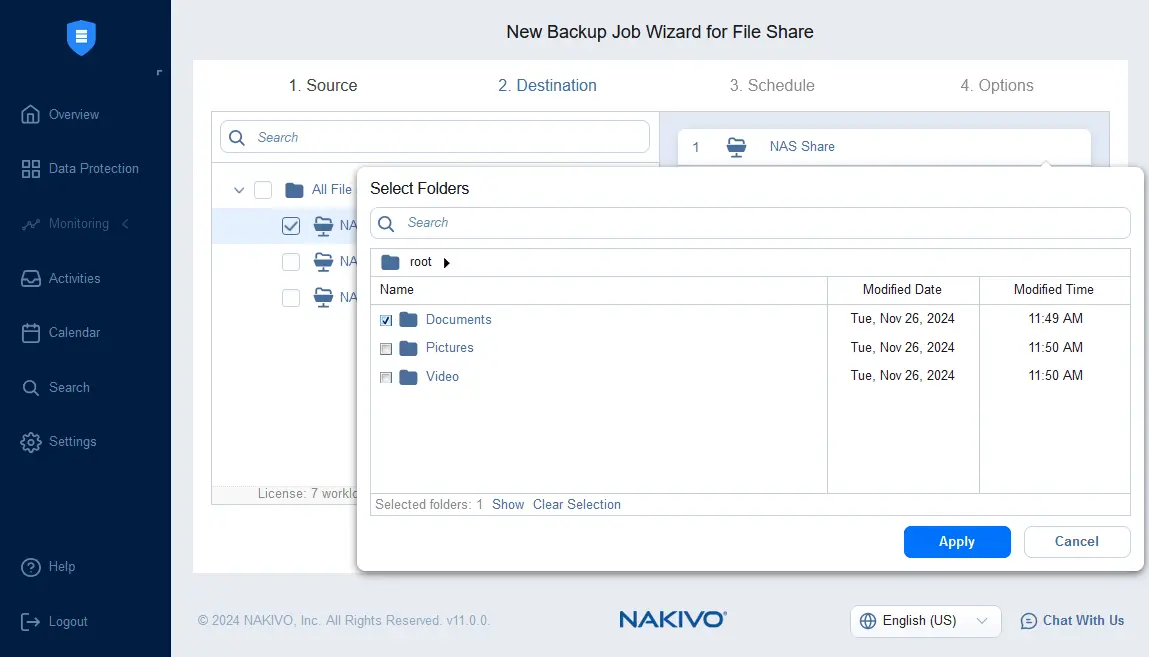1149x657 pixels.
Task: Click the Clear Selection link
Action: tap(577, 505)
